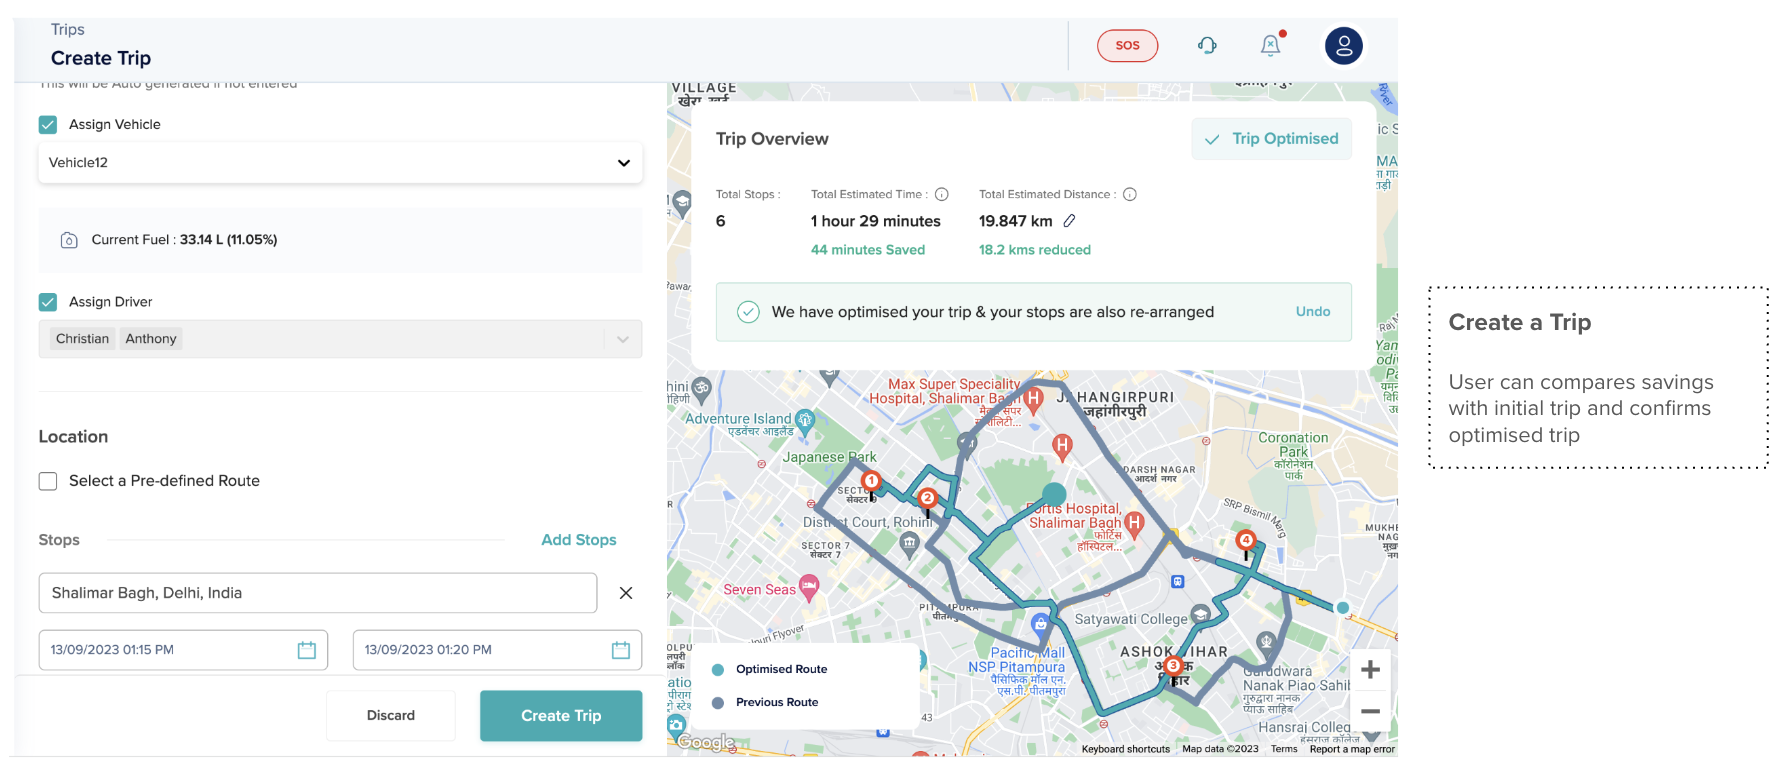
Task: Open the driver selection dropdown chevron
Action: tap(623, 339)
